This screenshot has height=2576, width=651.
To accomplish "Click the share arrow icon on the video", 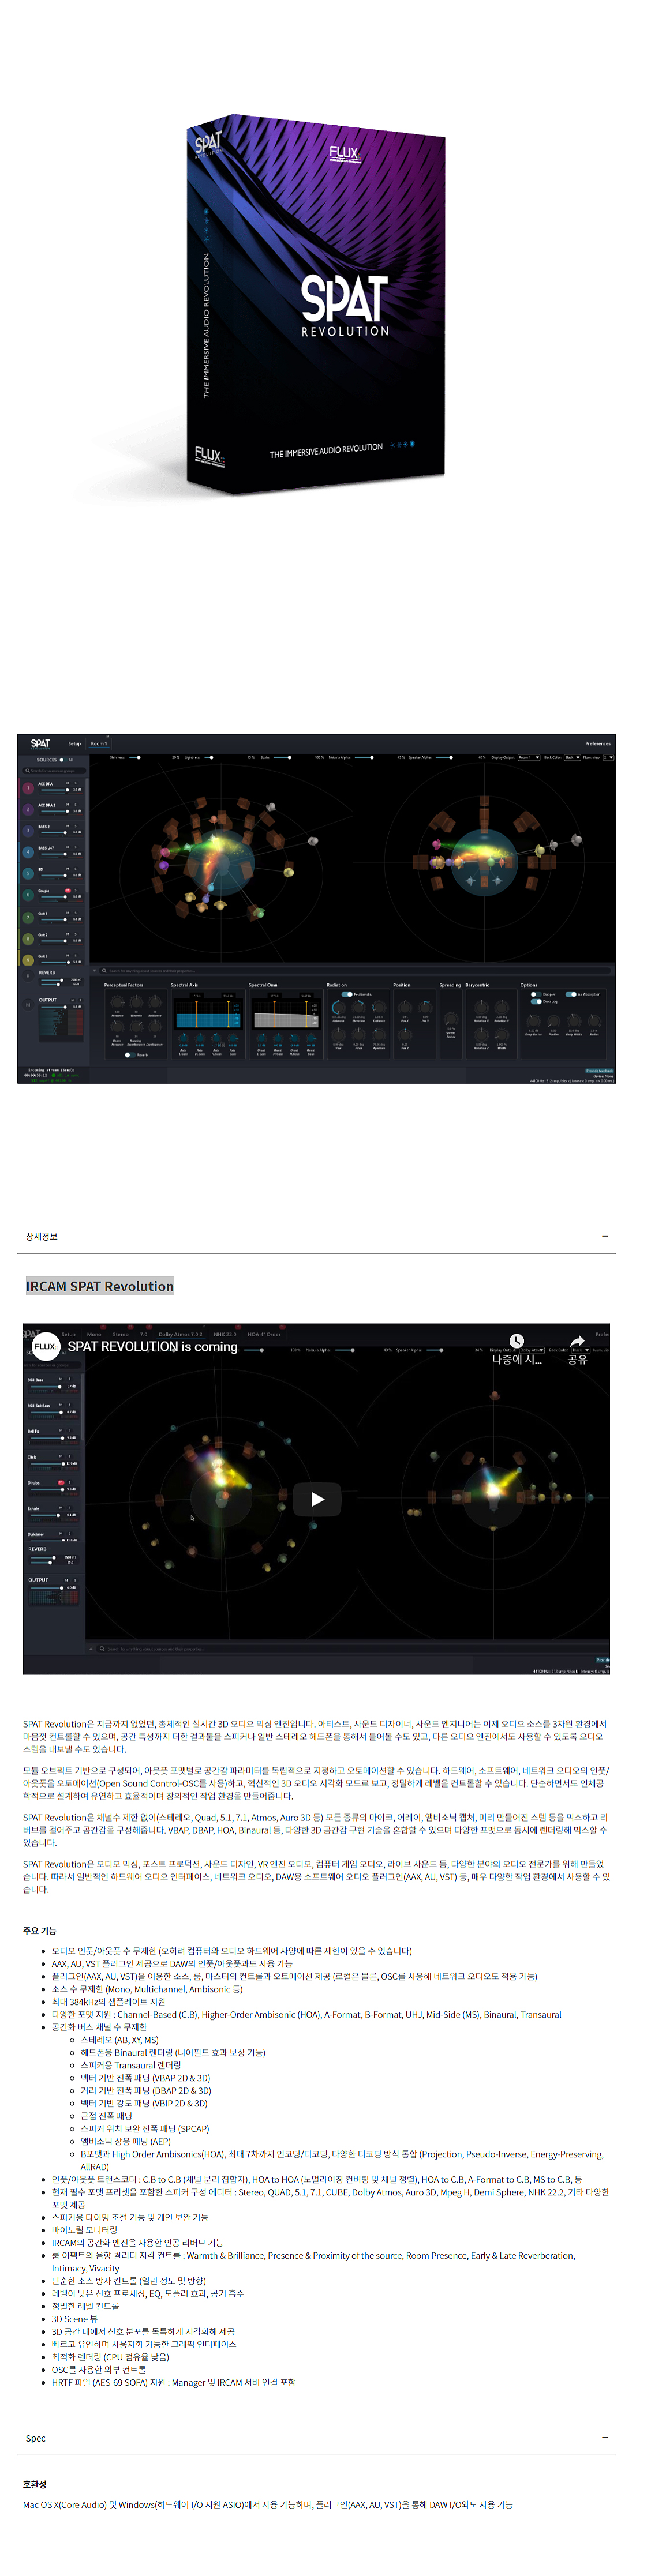I will pyautogui.click(x=577, y=1341).
